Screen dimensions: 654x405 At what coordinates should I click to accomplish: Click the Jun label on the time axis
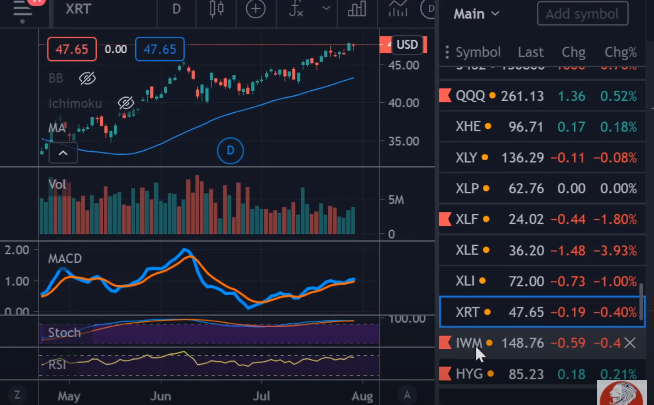click(161, 396)
